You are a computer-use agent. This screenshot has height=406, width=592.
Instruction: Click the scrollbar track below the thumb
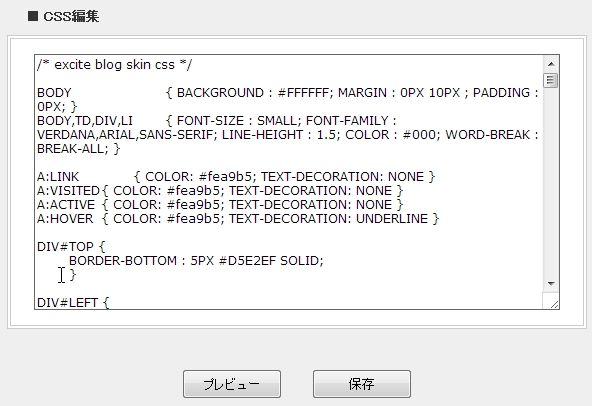point(551,181)
